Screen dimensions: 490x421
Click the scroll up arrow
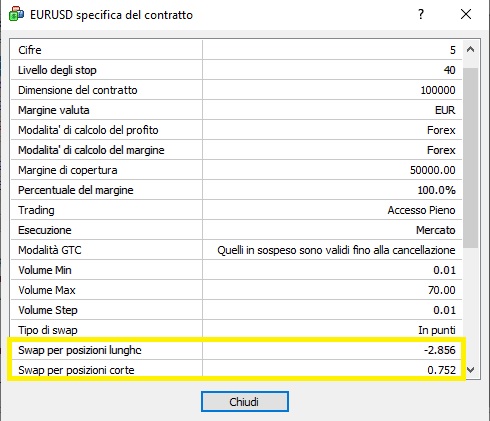click(470, 50)
